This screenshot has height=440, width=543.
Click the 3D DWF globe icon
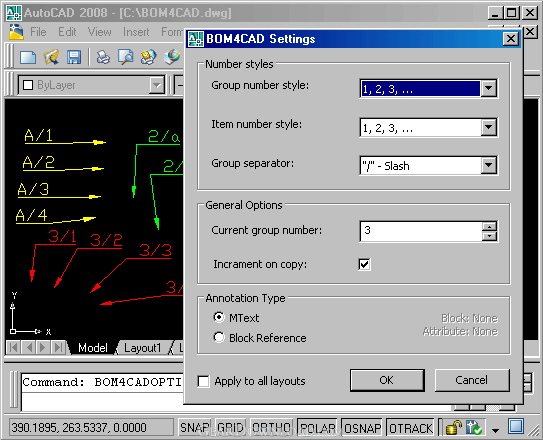(x=172, y=57)
